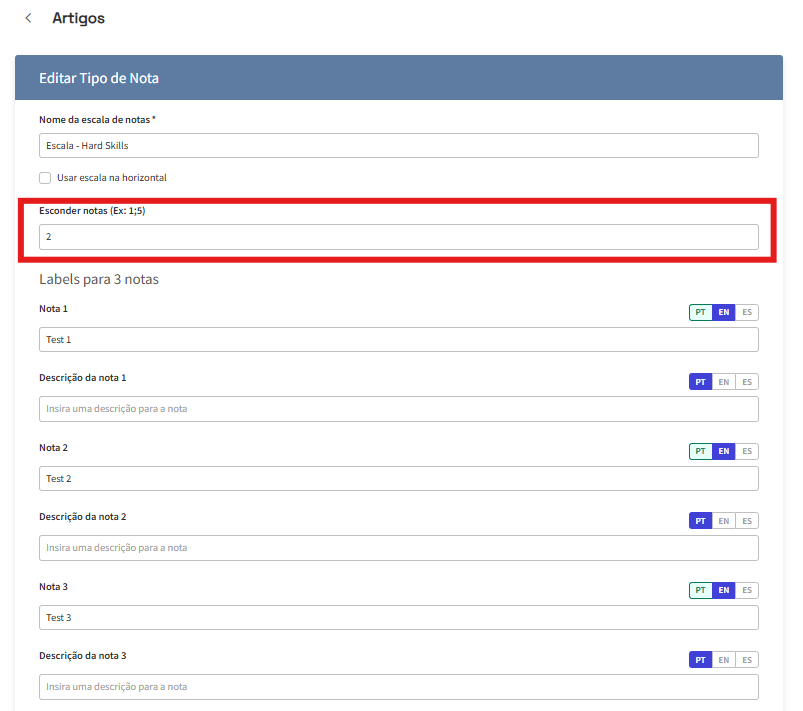Select PT language for Nota 2
The width and height of the screenshot is (803, 711).
700,451
